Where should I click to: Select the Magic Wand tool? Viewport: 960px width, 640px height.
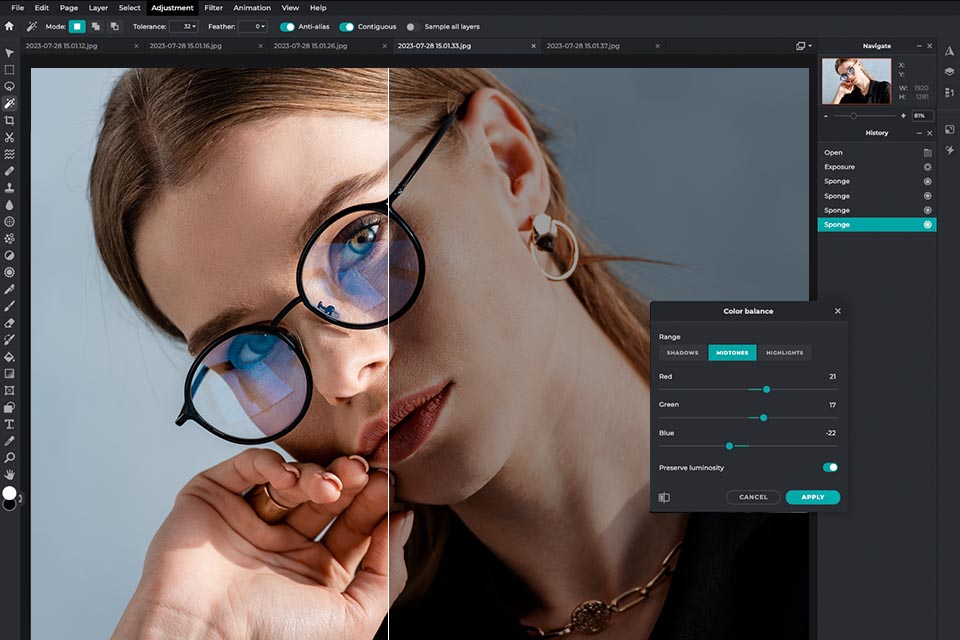point(9,104)
